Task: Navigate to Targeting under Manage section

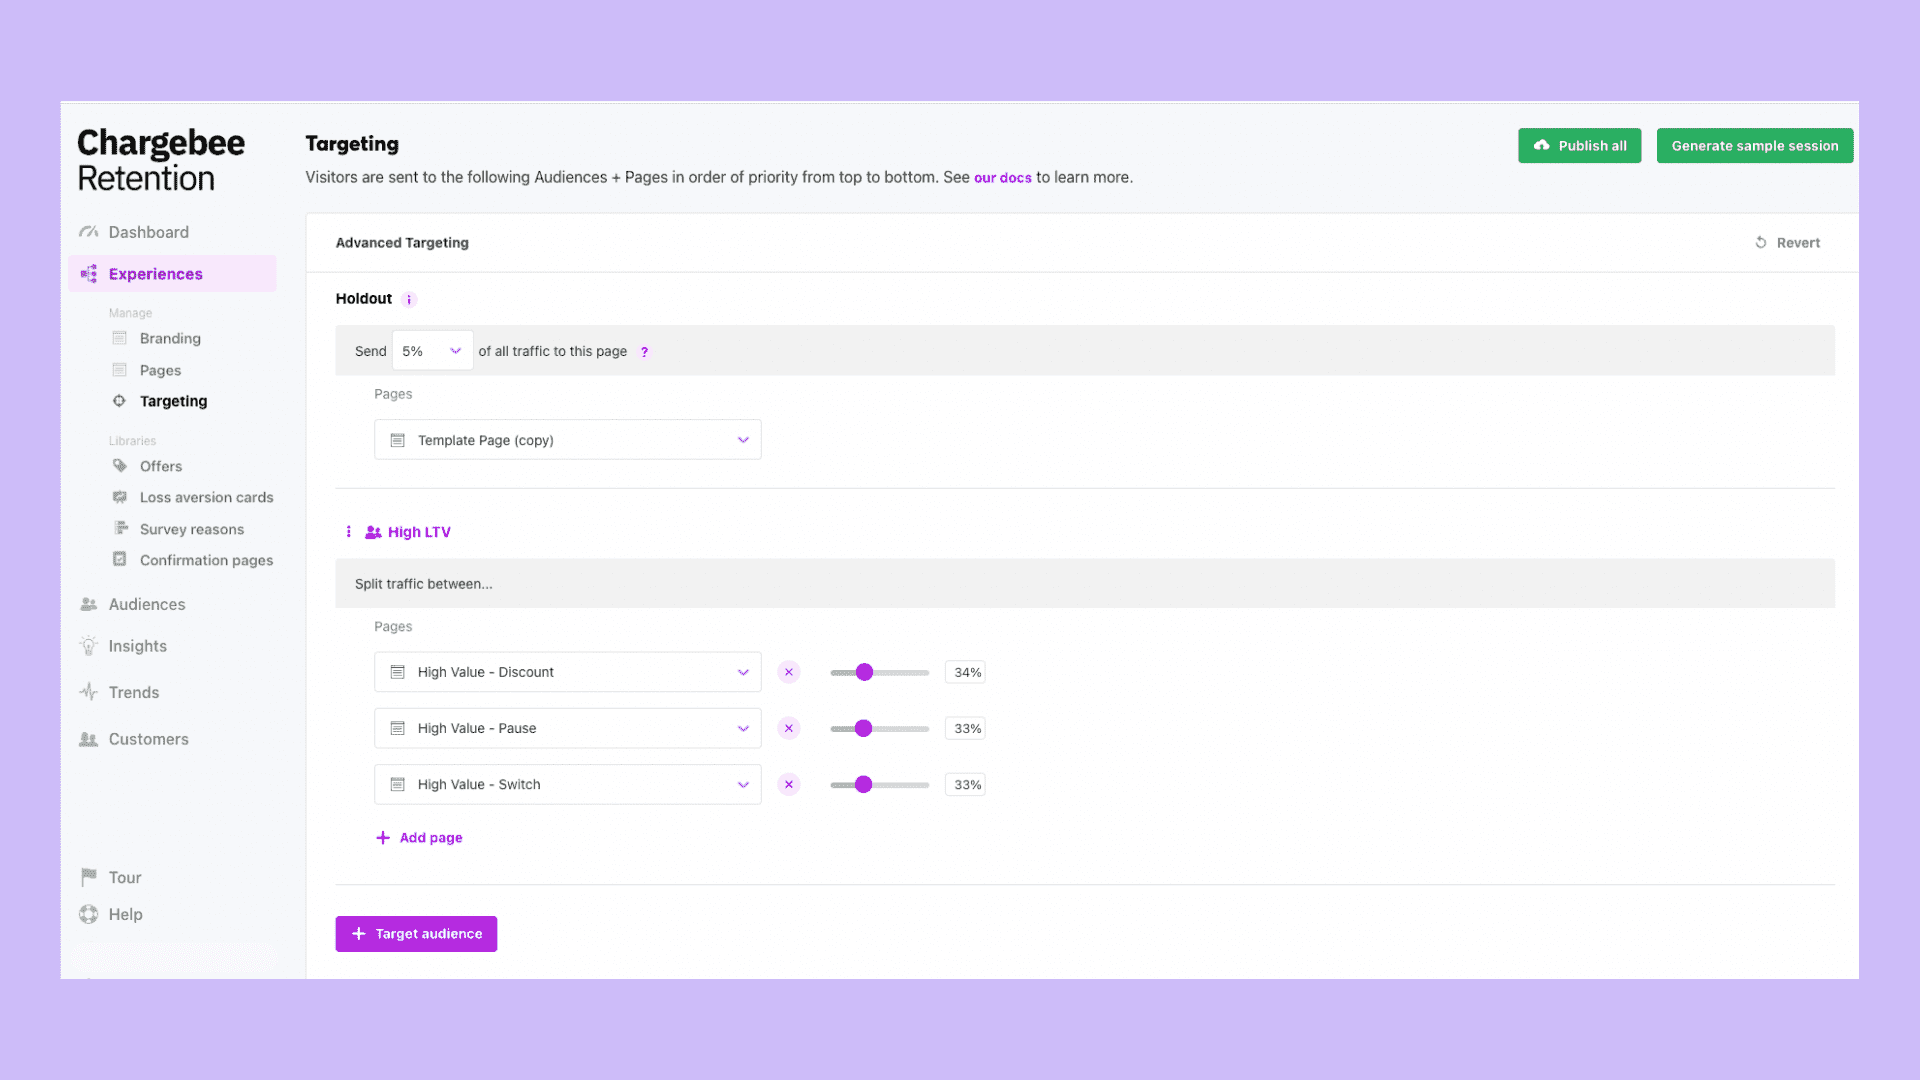Action: [173, 400]
